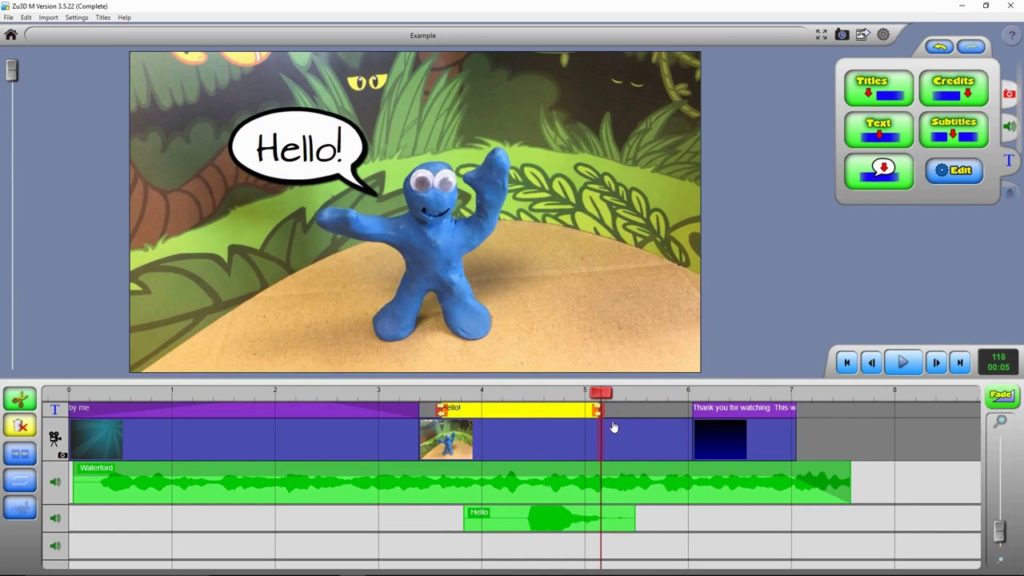Open the fullscreen preview icon
The height and width of the screenshot is (576, 1024).
[821, 35]
